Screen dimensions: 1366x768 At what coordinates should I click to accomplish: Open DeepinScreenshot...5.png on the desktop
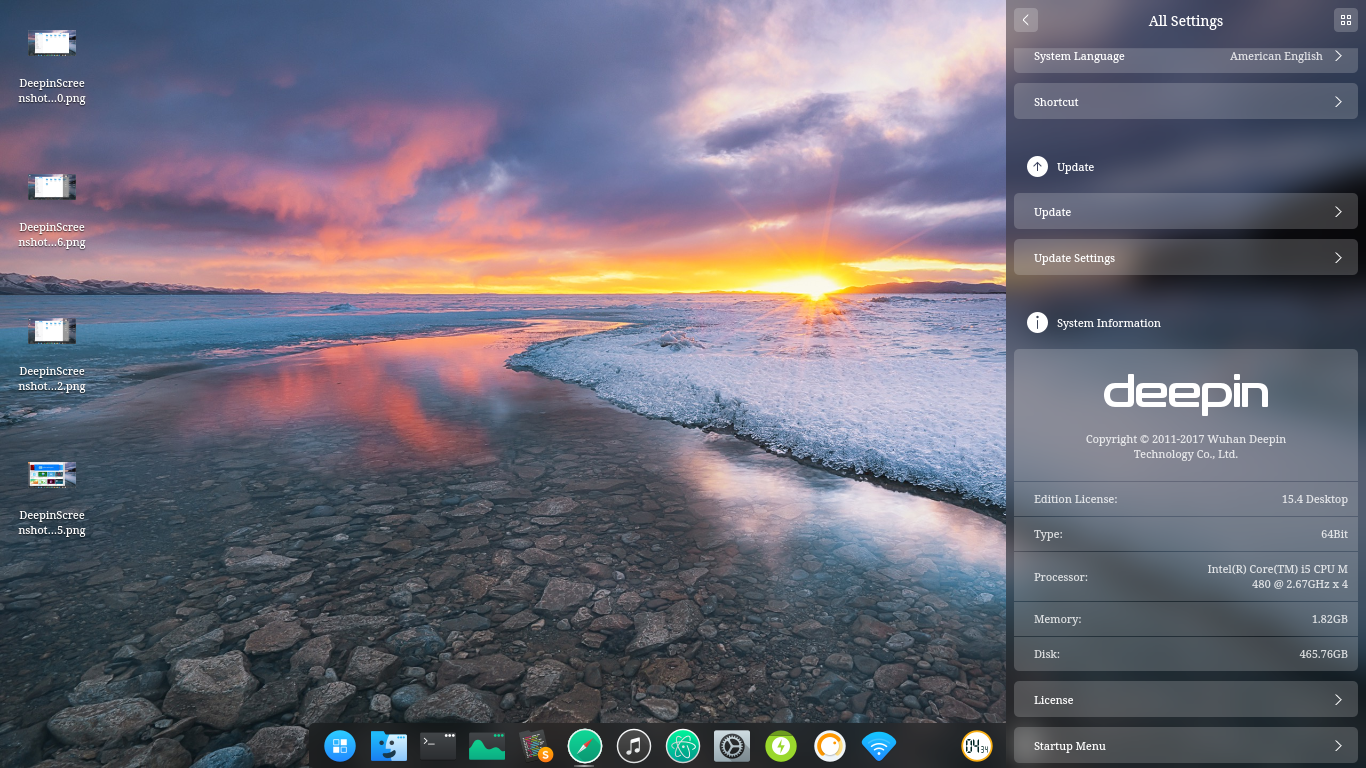51,474
